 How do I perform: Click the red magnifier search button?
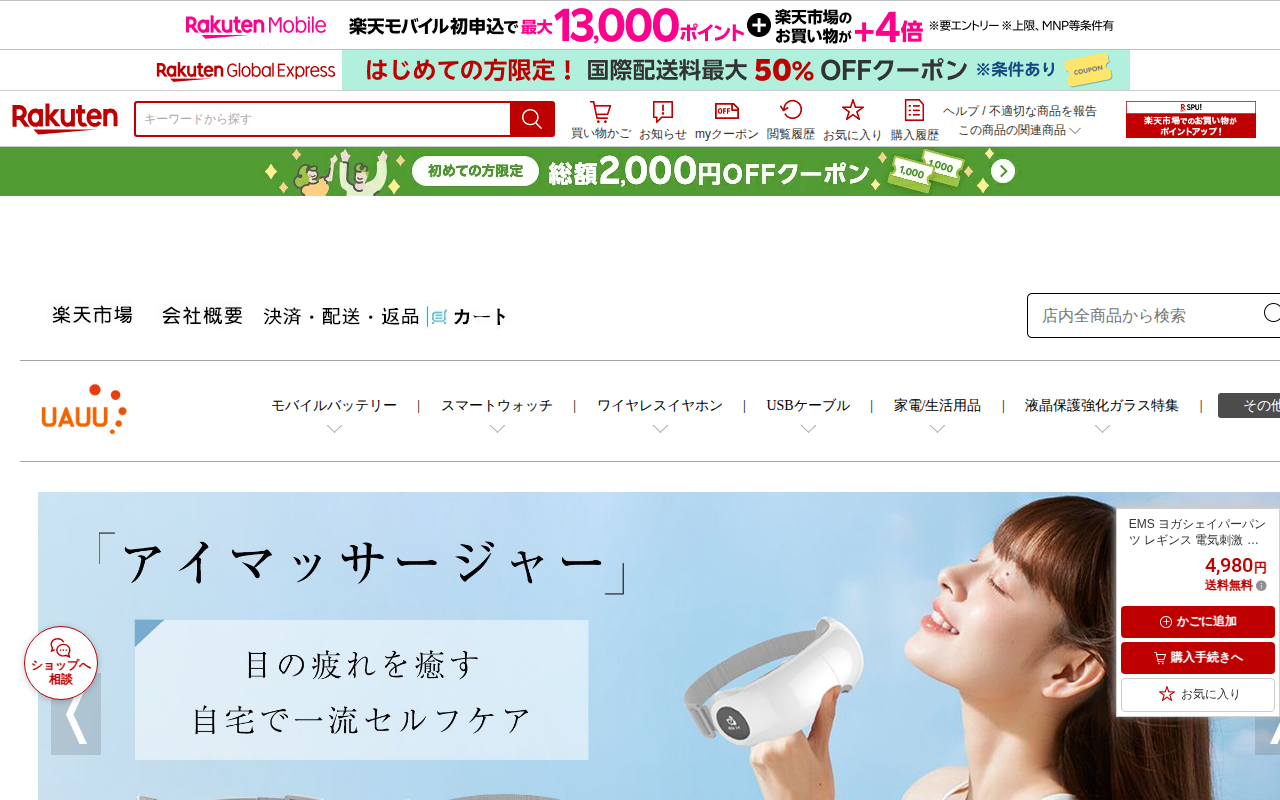tap(532, 119)
